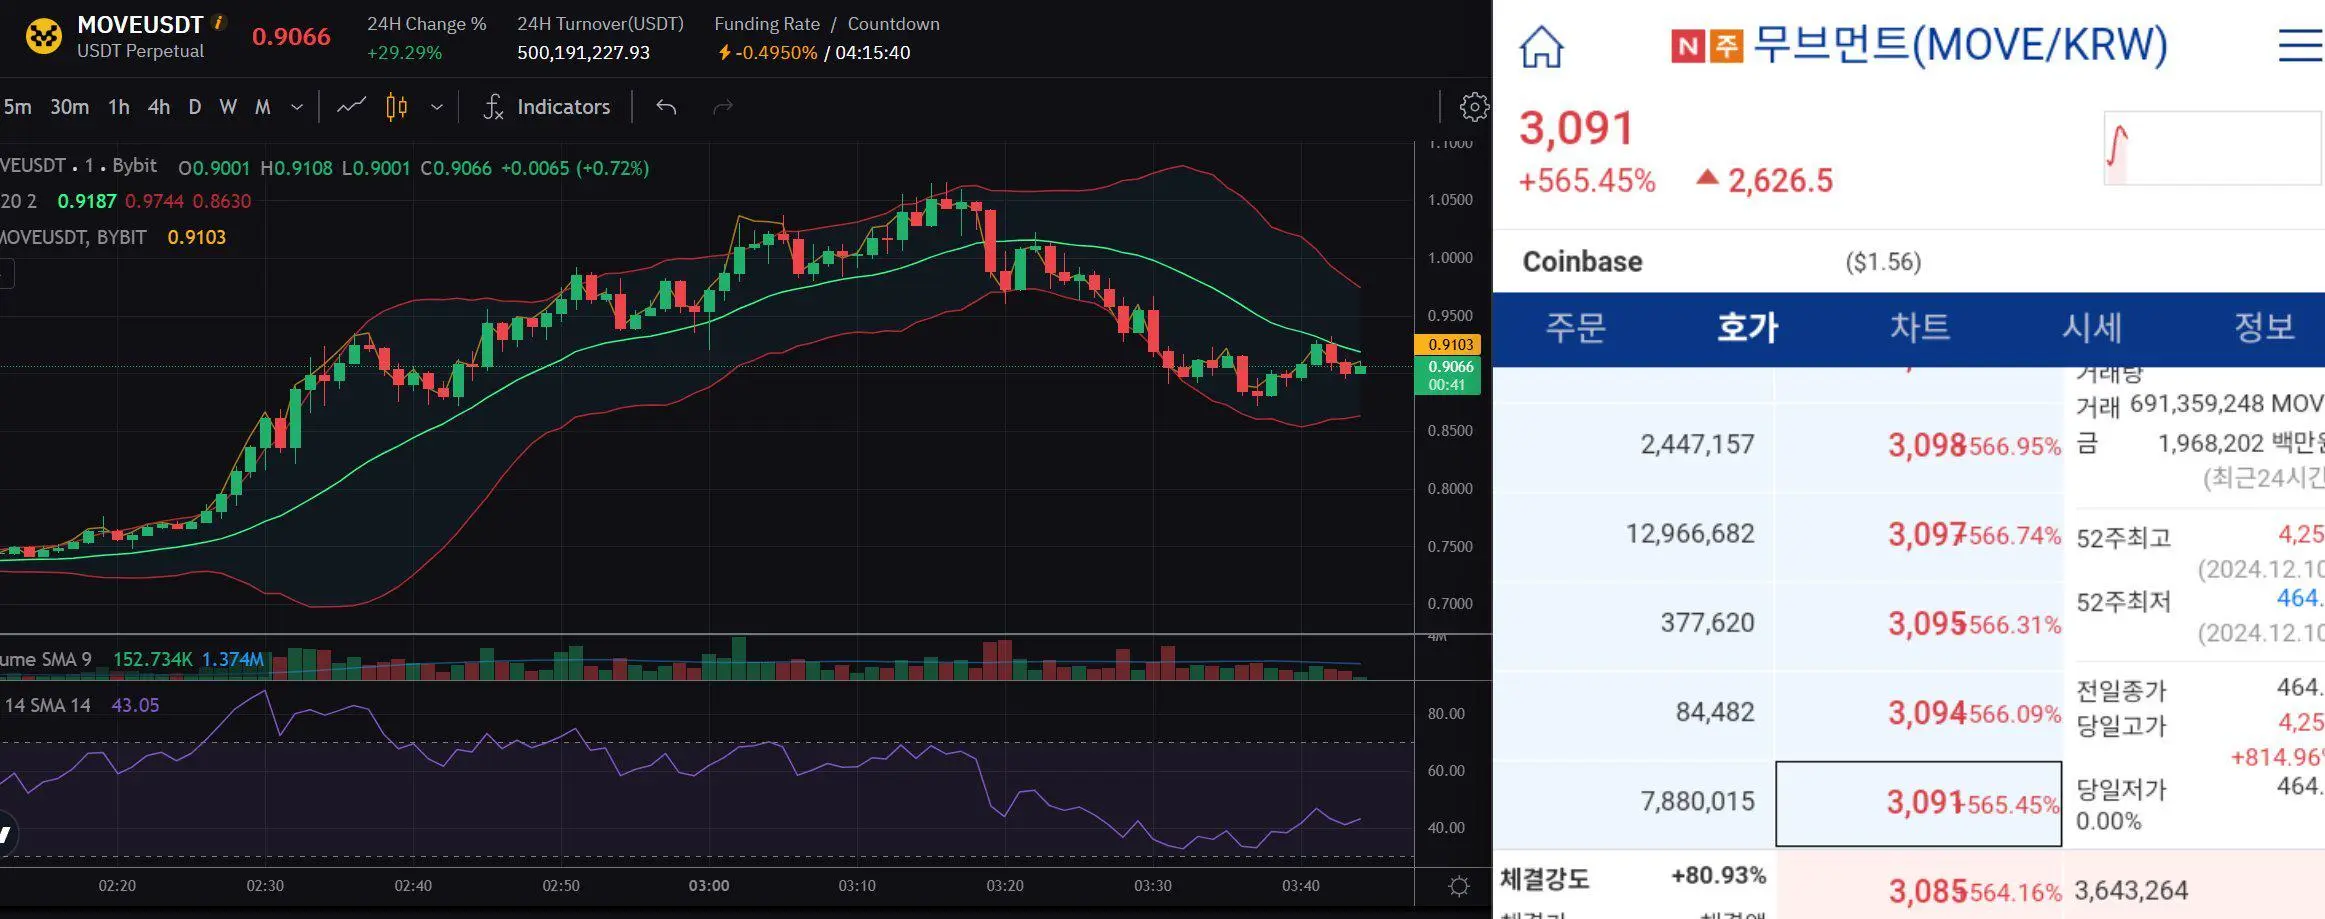The height and width of the screenshot is (919, 2325).
Task: Switch chart to 30m timeframe
Action: (69, 107)
